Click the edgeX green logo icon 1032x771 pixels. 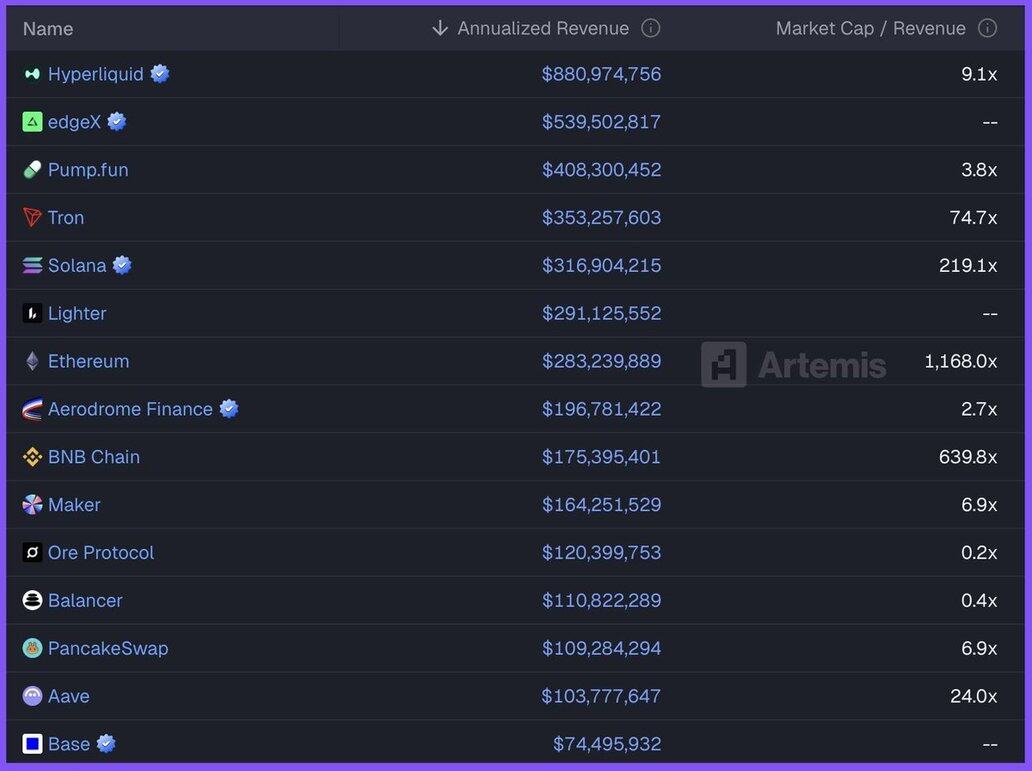32,122
